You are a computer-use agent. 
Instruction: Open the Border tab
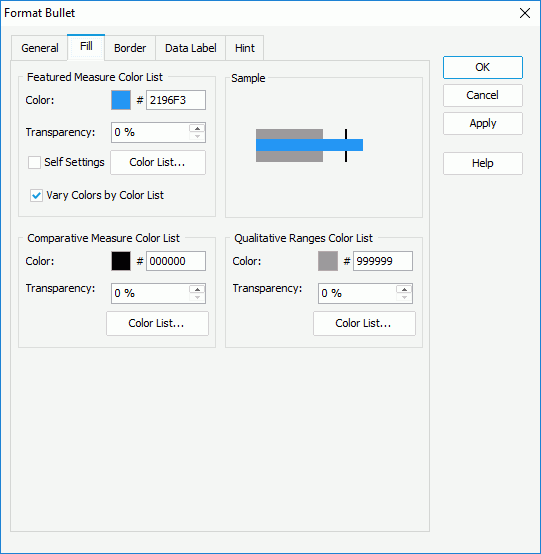130,48
